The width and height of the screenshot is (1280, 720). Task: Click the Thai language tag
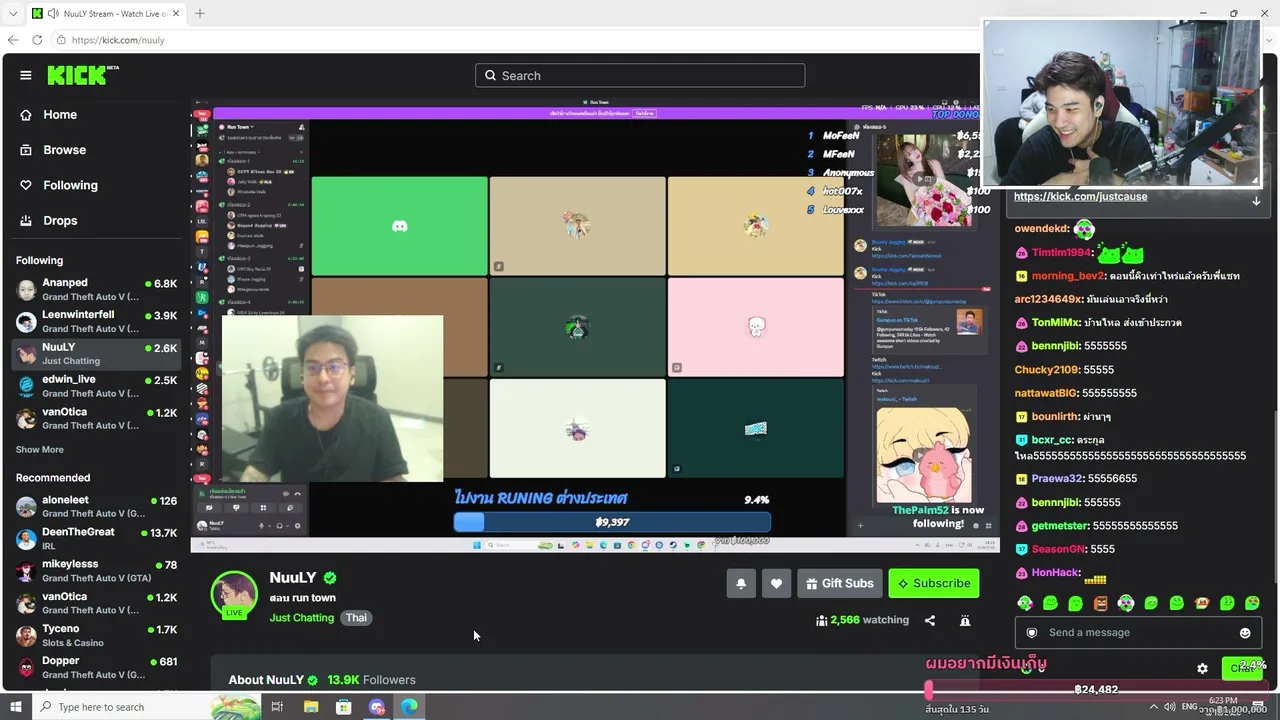357,618
